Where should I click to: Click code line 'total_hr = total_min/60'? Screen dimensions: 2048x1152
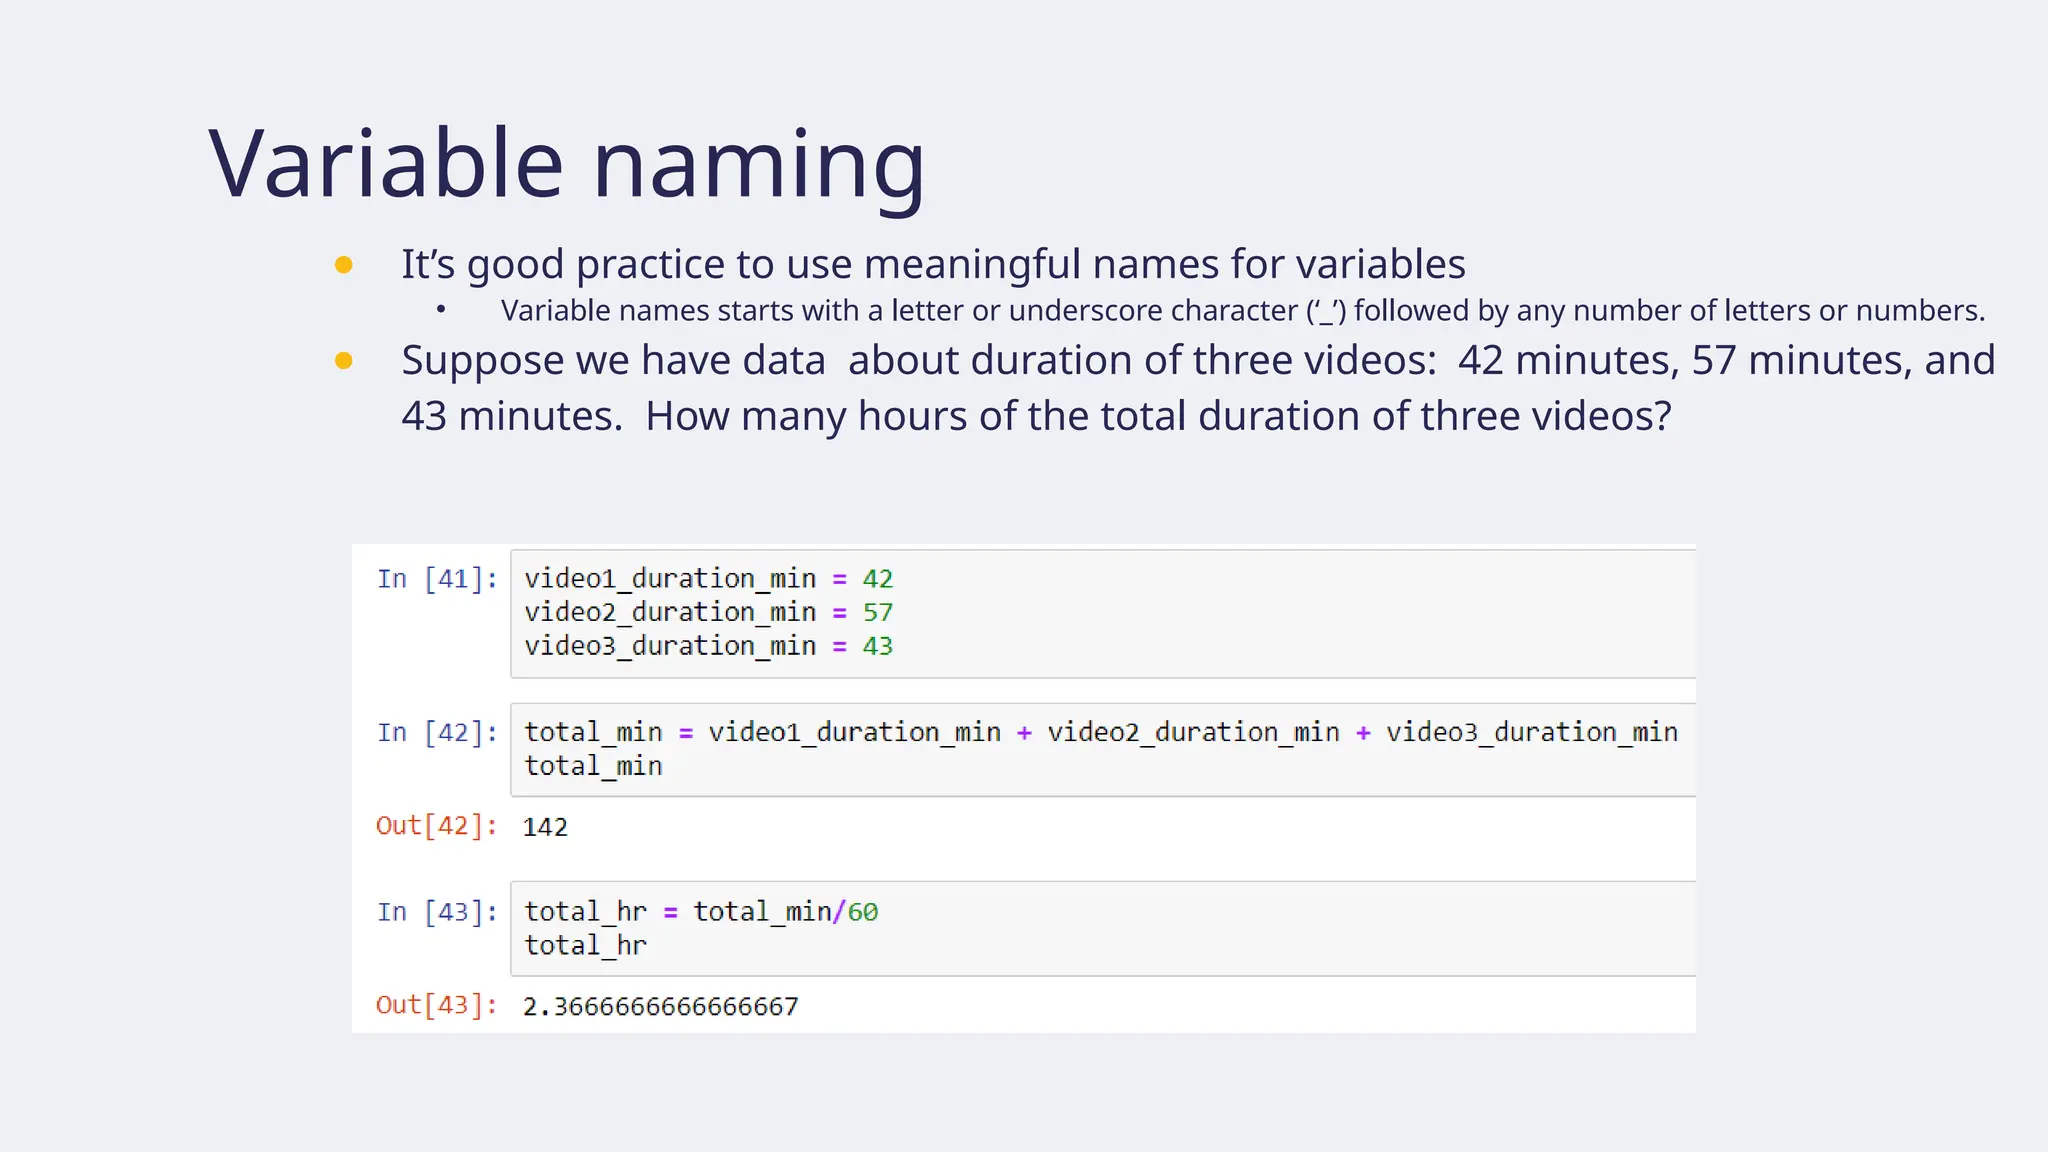(701, 912)
